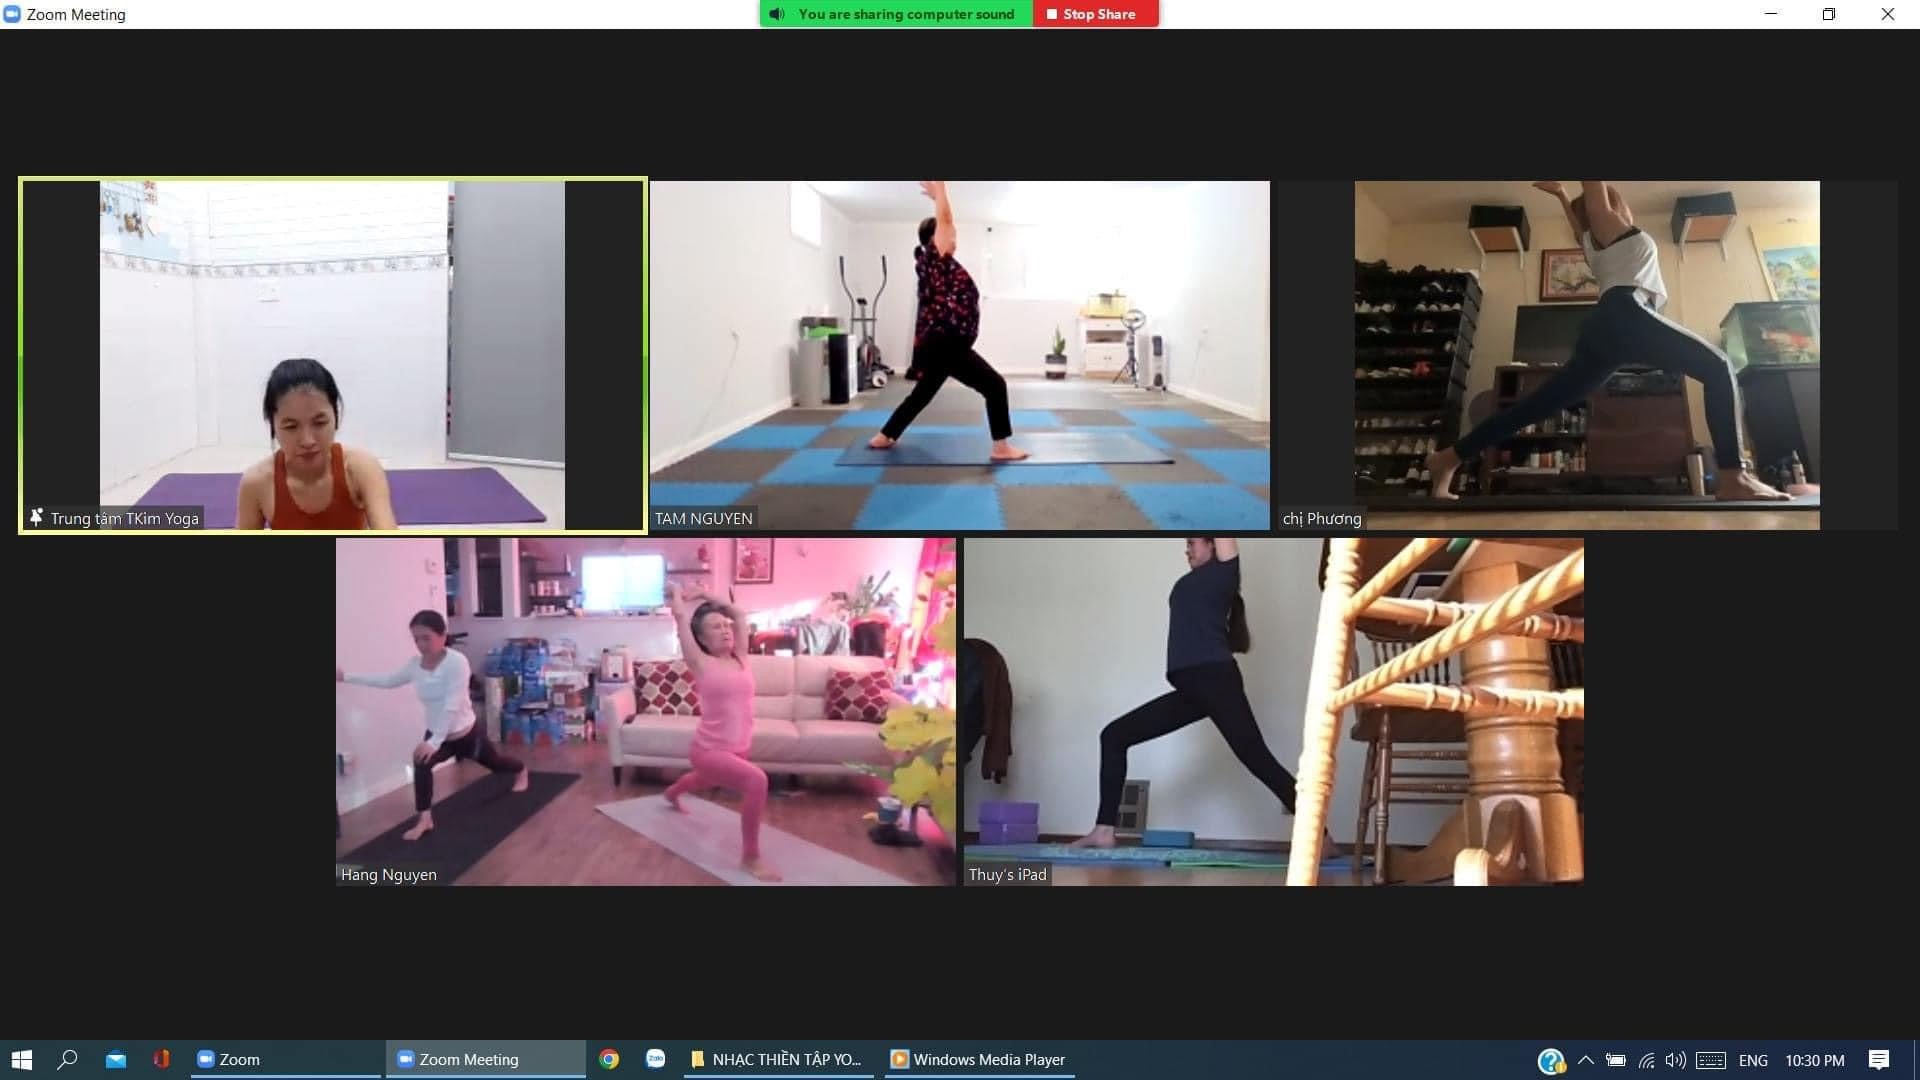Switch to the Zoom taskbar window
The height and width of the screenshot is (1080, 1920).
tap(285, 1059)
